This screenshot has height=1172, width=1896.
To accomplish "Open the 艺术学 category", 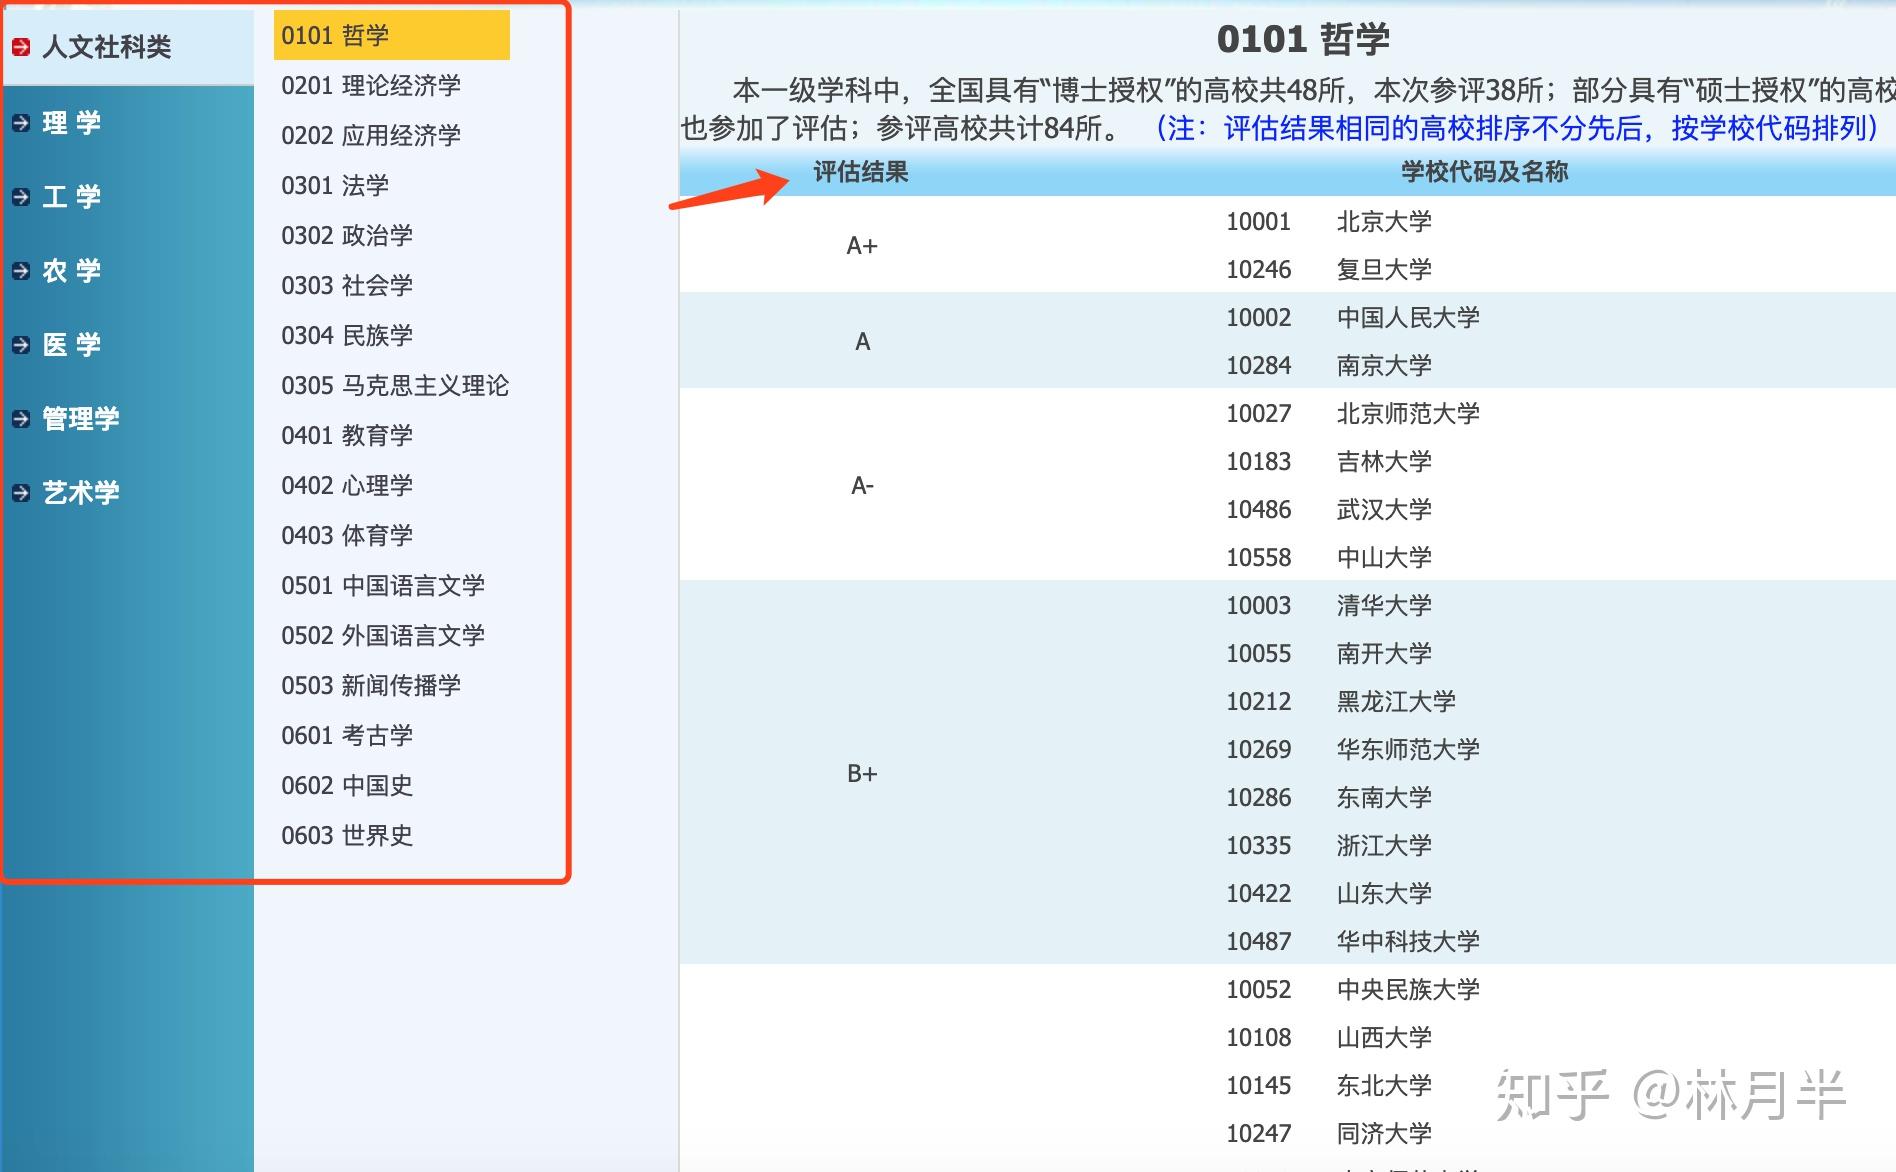I will (x=80, y=493).
